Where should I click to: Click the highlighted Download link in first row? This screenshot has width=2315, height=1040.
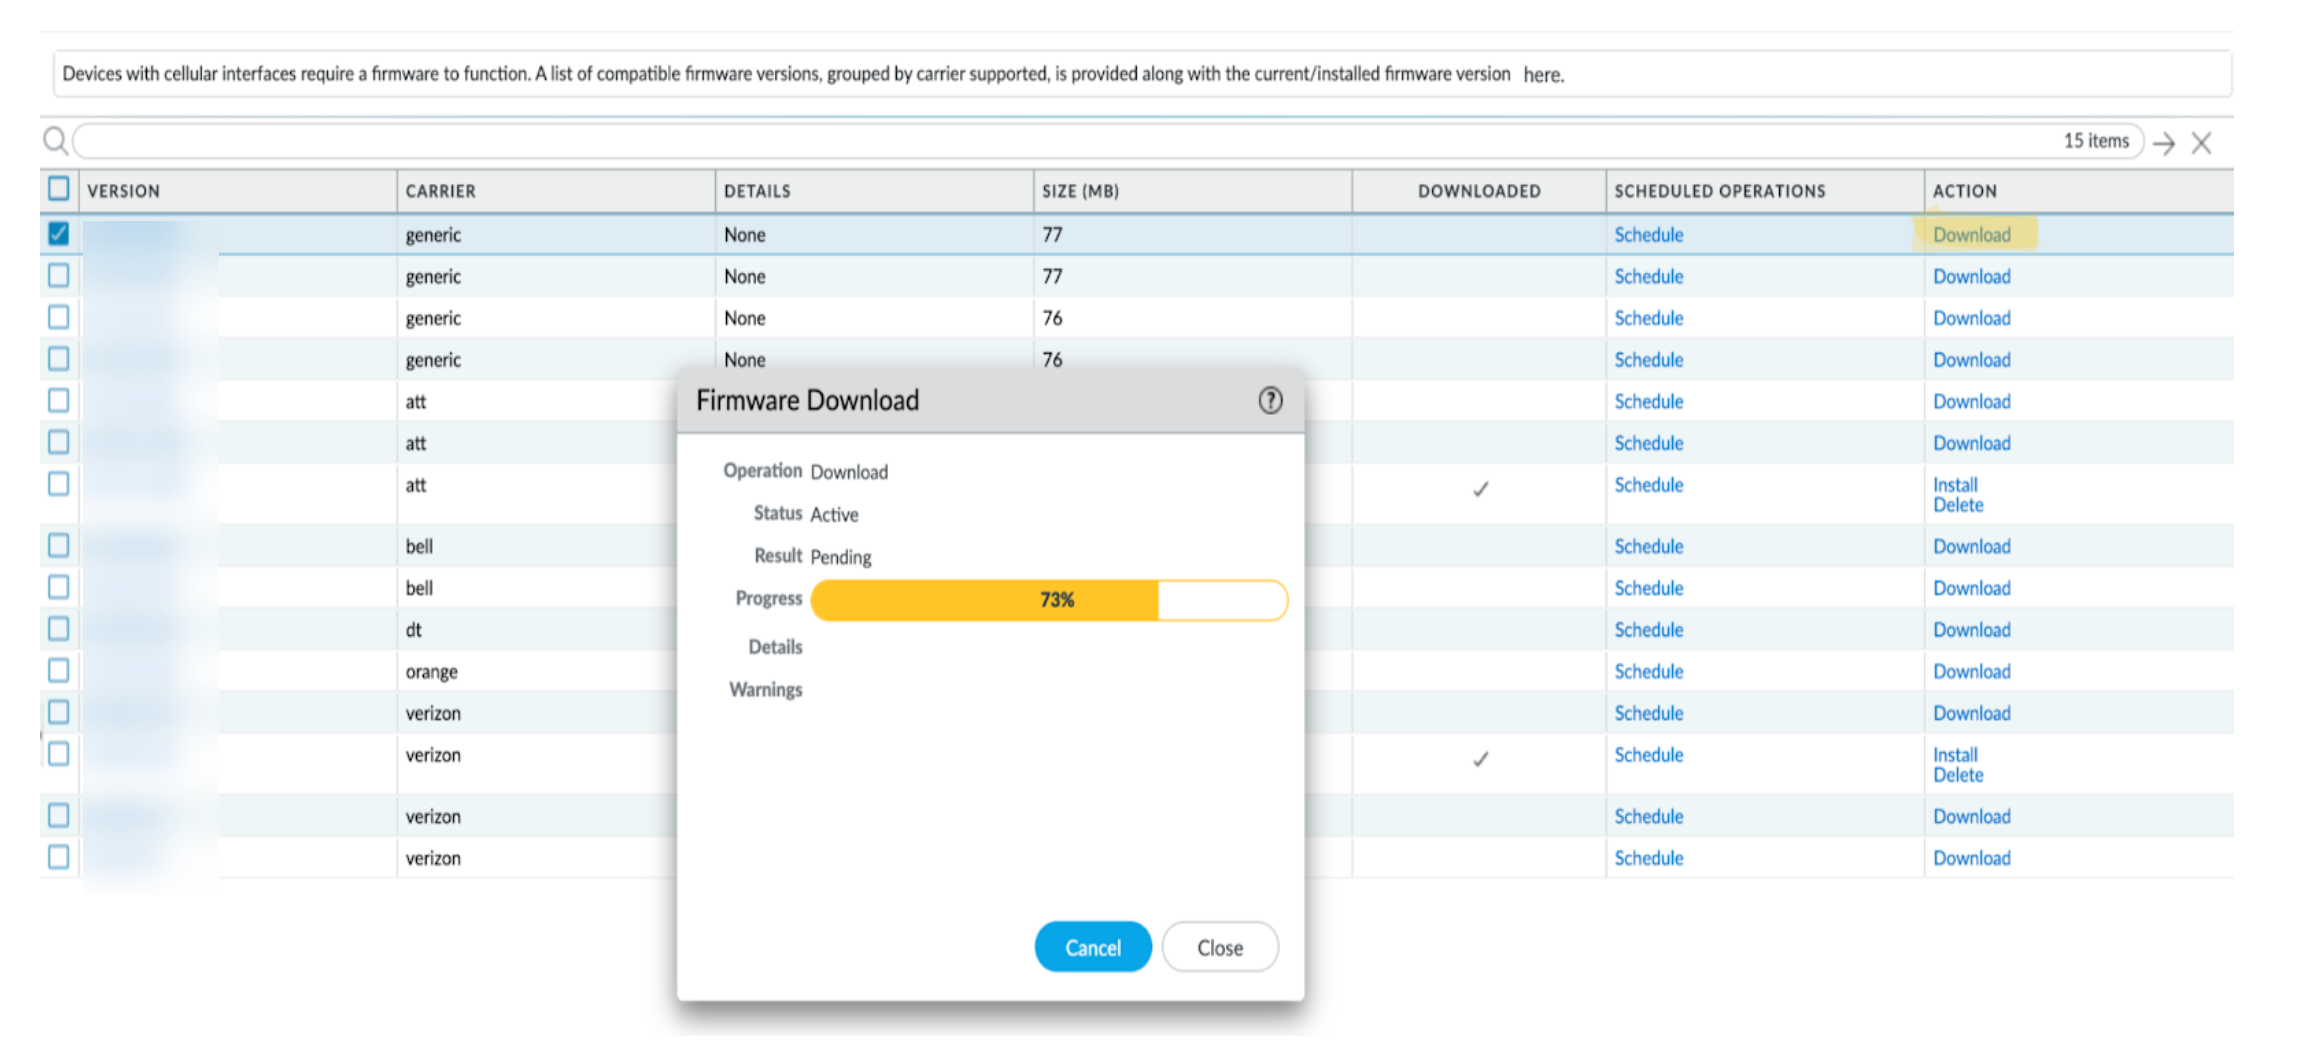[1971, 235]
